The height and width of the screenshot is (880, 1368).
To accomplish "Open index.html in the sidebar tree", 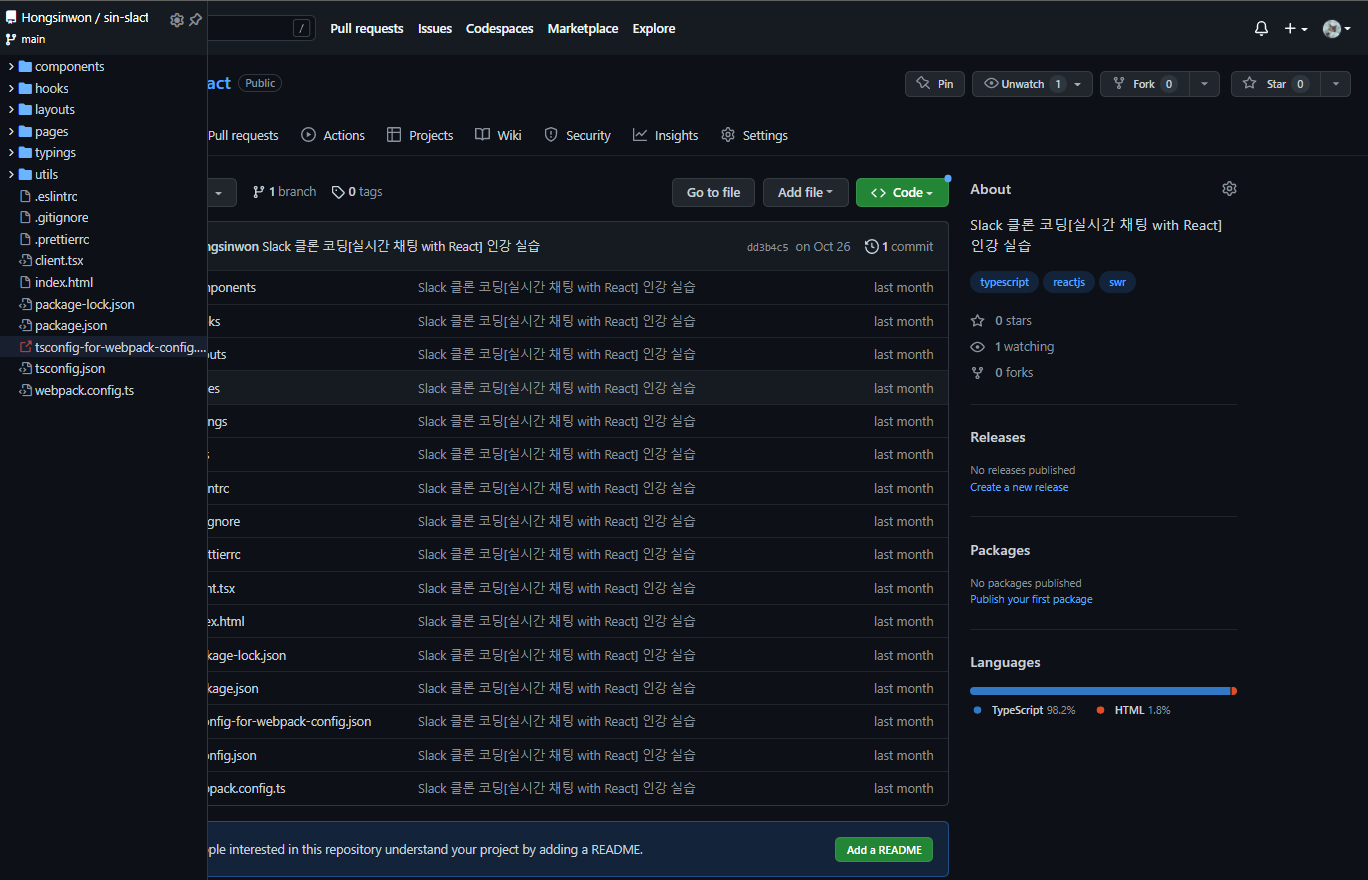I will point(64,282).
